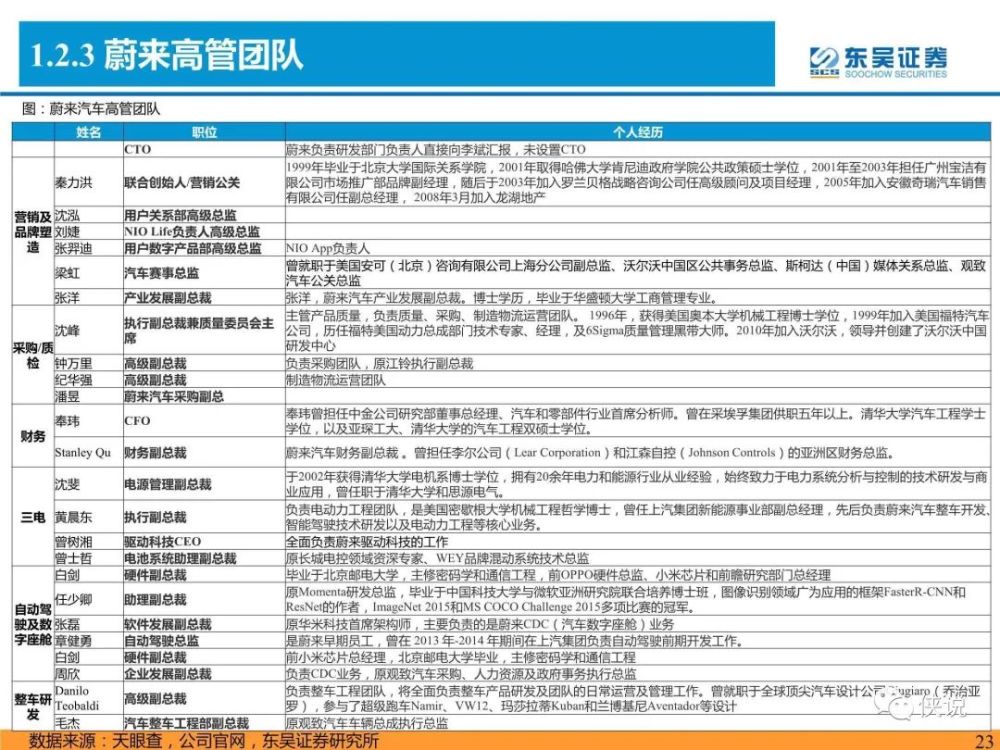Click the name cell 张洋
Image resolution: width=1000 pixels, height=750 pixels.
89,298
